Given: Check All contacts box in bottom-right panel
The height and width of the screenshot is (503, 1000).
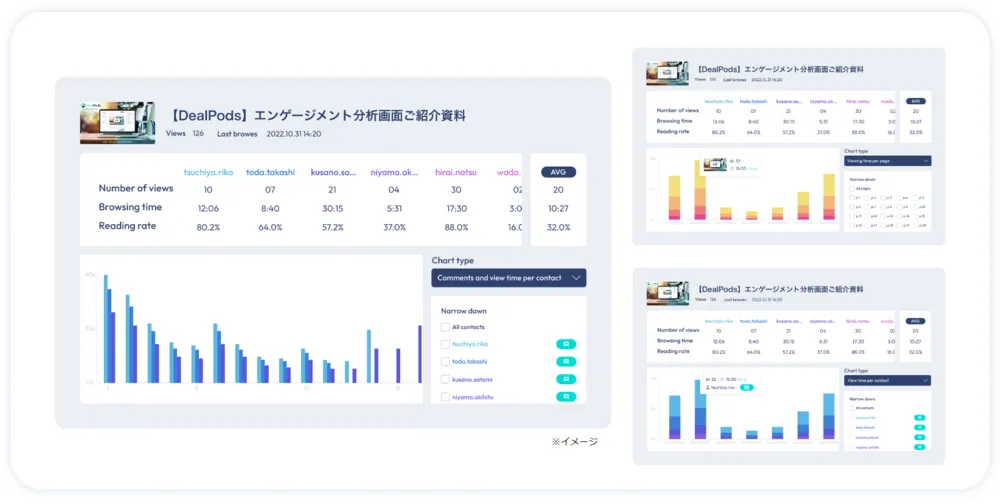Looking at the screenshot, I should pos(852,408).
